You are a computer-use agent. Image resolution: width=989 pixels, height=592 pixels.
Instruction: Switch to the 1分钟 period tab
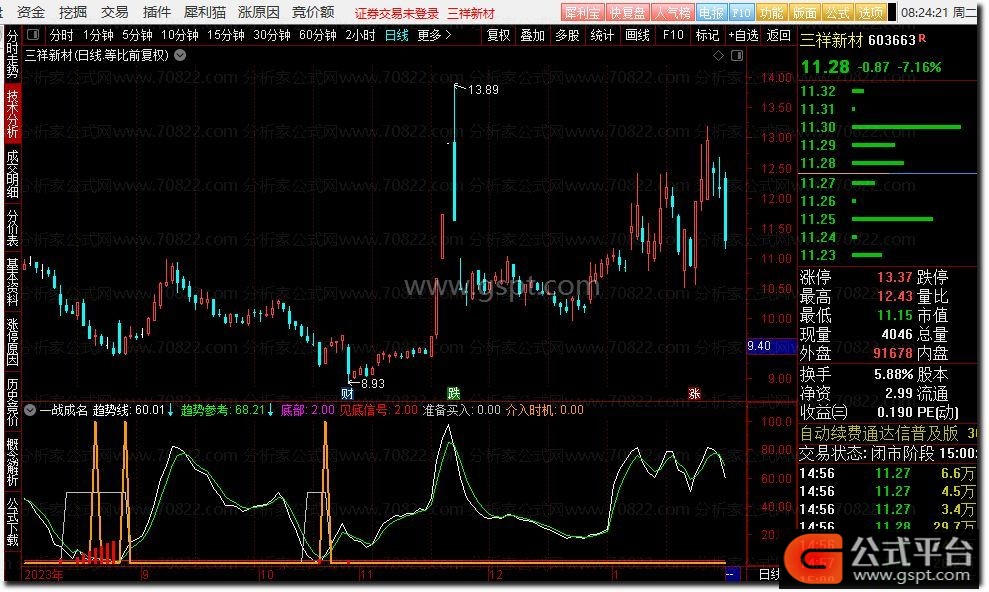[98, 35]
